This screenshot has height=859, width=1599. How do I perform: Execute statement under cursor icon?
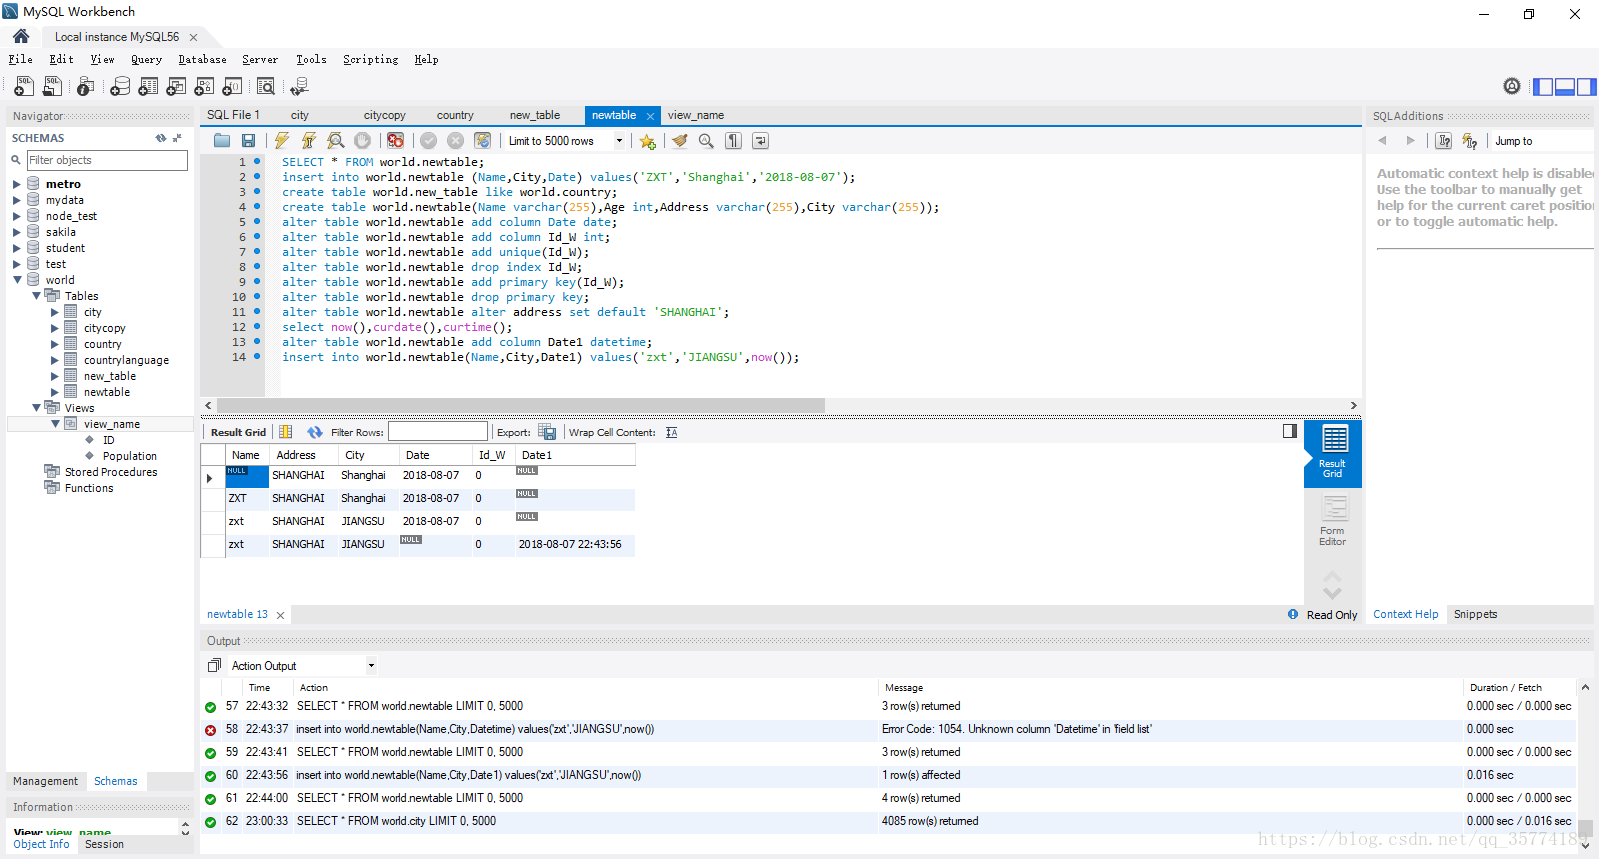point(308,141)
